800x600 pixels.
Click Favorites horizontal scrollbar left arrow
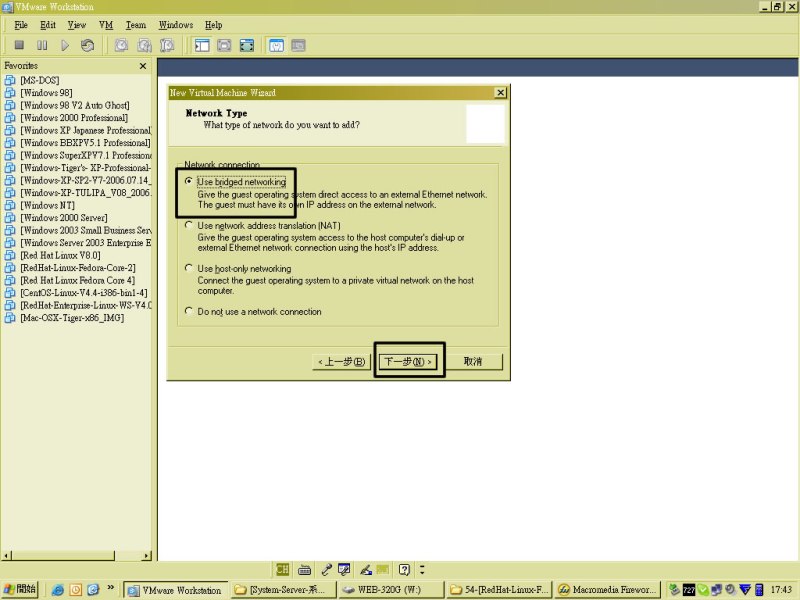click(x=7, y=556)
